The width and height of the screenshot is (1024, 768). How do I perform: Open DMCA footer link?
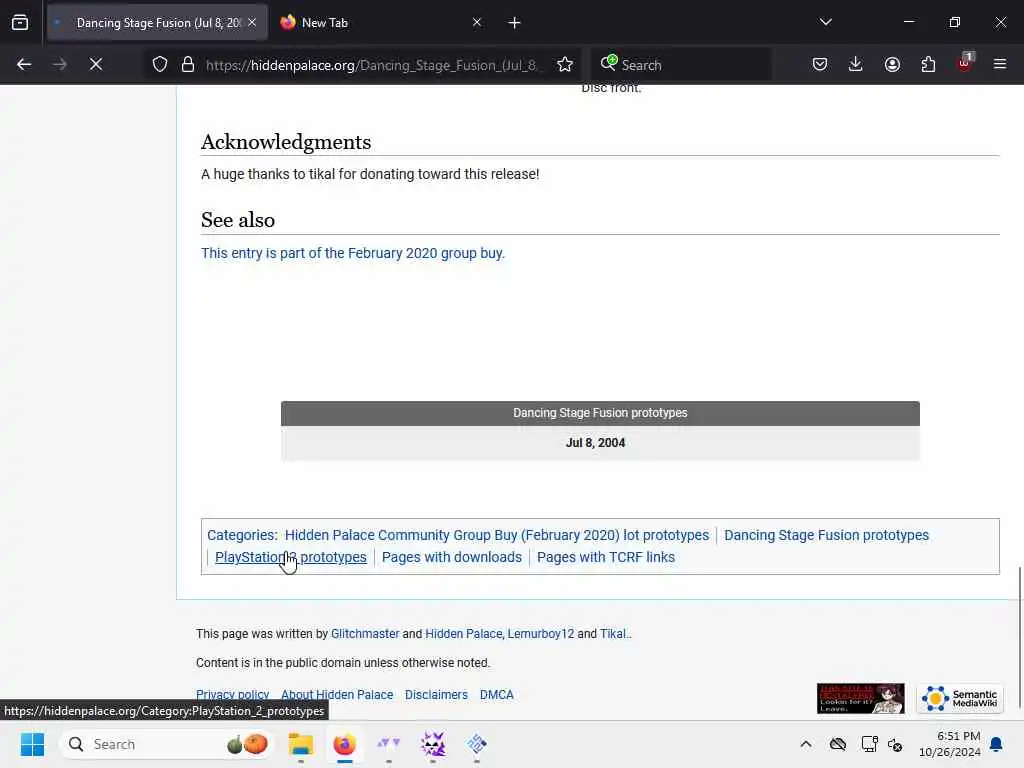pos(496,695)
